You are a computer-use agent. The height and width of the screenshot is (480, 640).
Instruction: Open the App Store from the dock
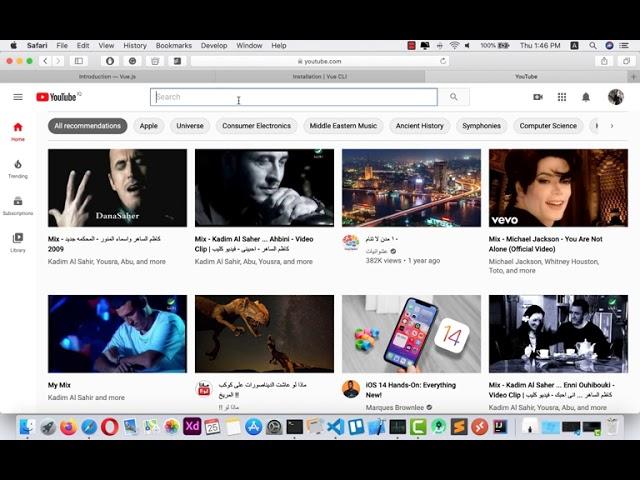click(x=253, y=427)
